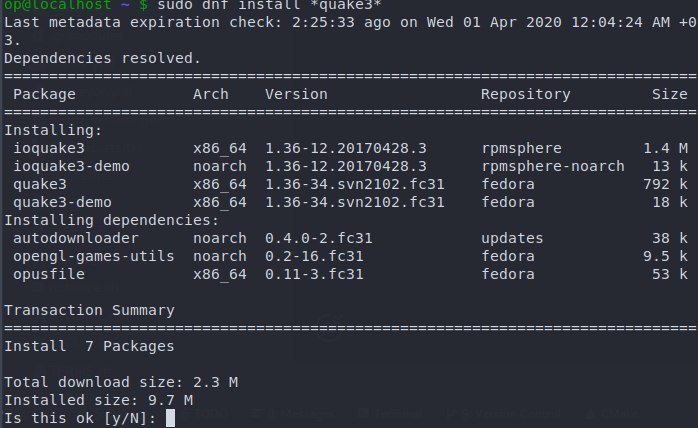This screenshot has height=428, width=698.
Task: Click the '0.2-16.fc31' version value
Action: pyautogui.click(x=314, y=257)
